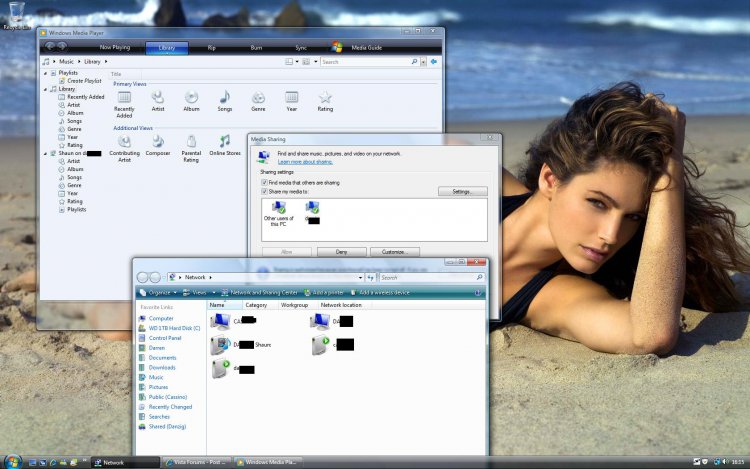Toggle 'Find media that others are sharing'
This screenshot has height=469, width=750.
click(x=264, y=183)
